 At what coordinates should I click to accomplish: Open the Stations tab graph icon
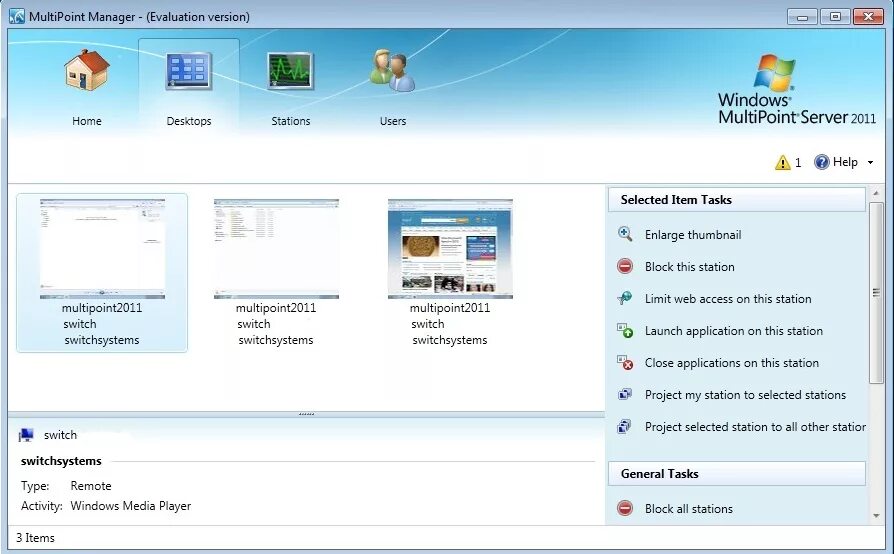(291, 71)
